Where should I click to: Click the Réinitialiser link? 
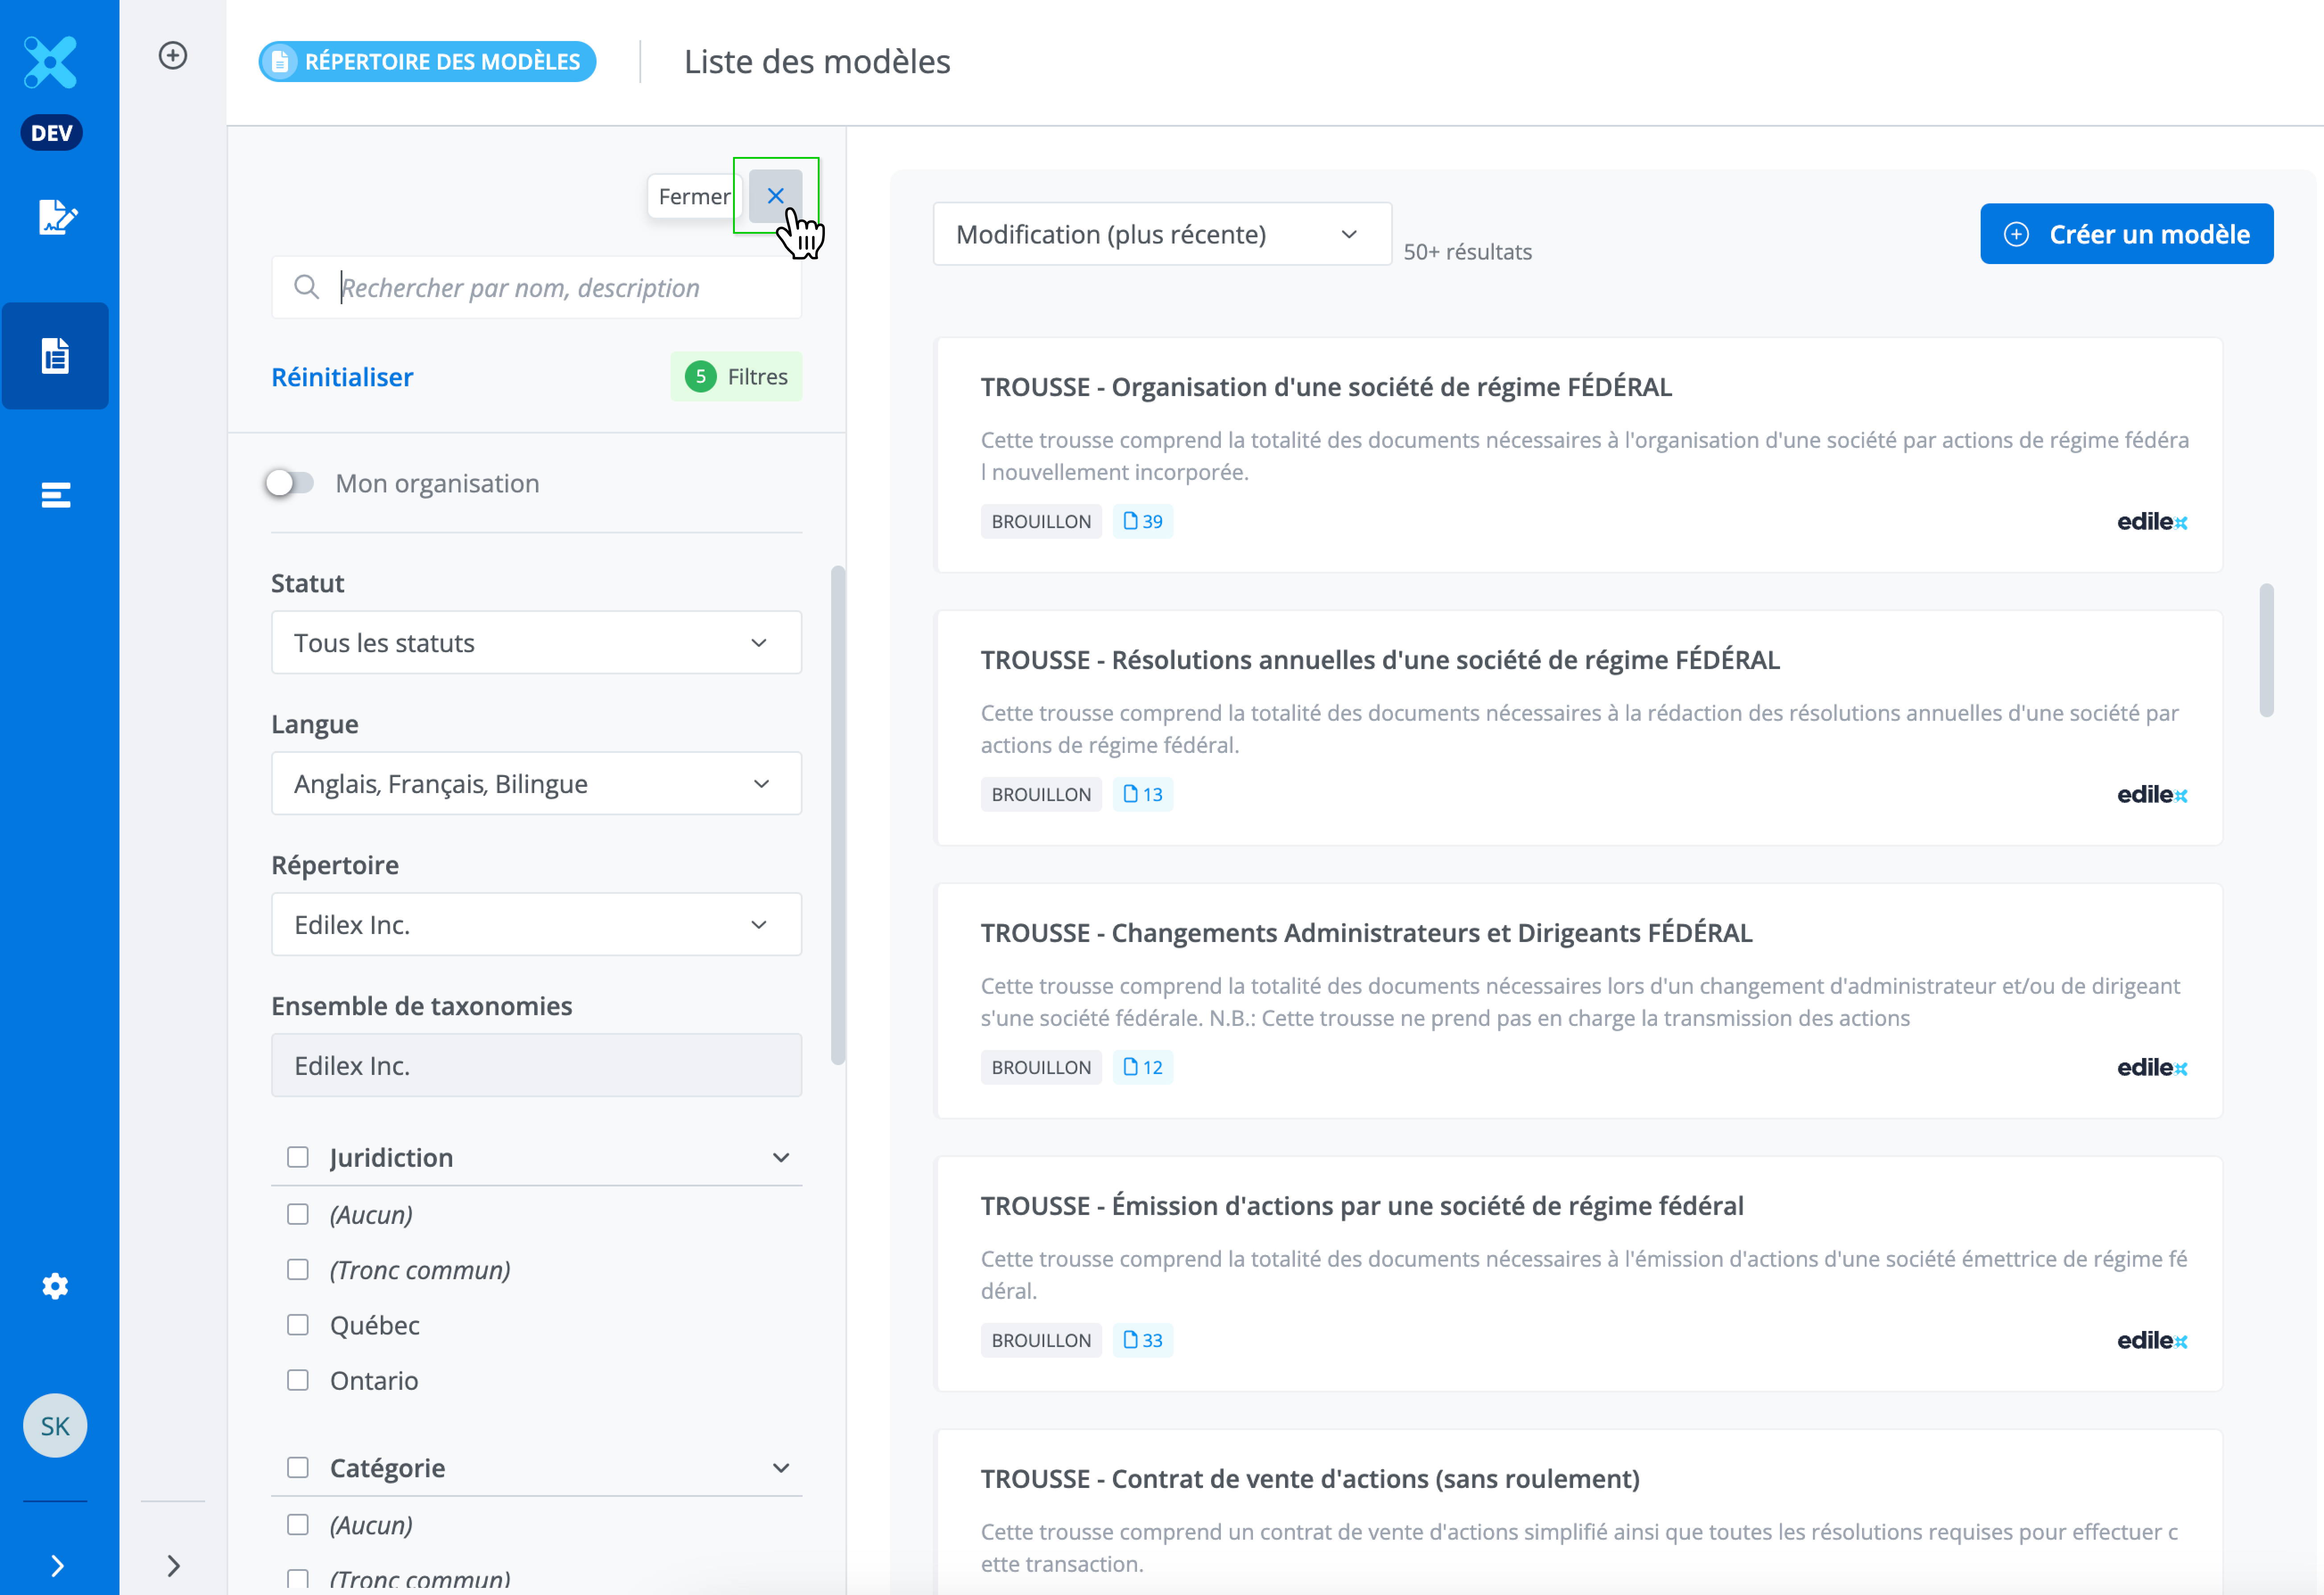pos(342,377)
